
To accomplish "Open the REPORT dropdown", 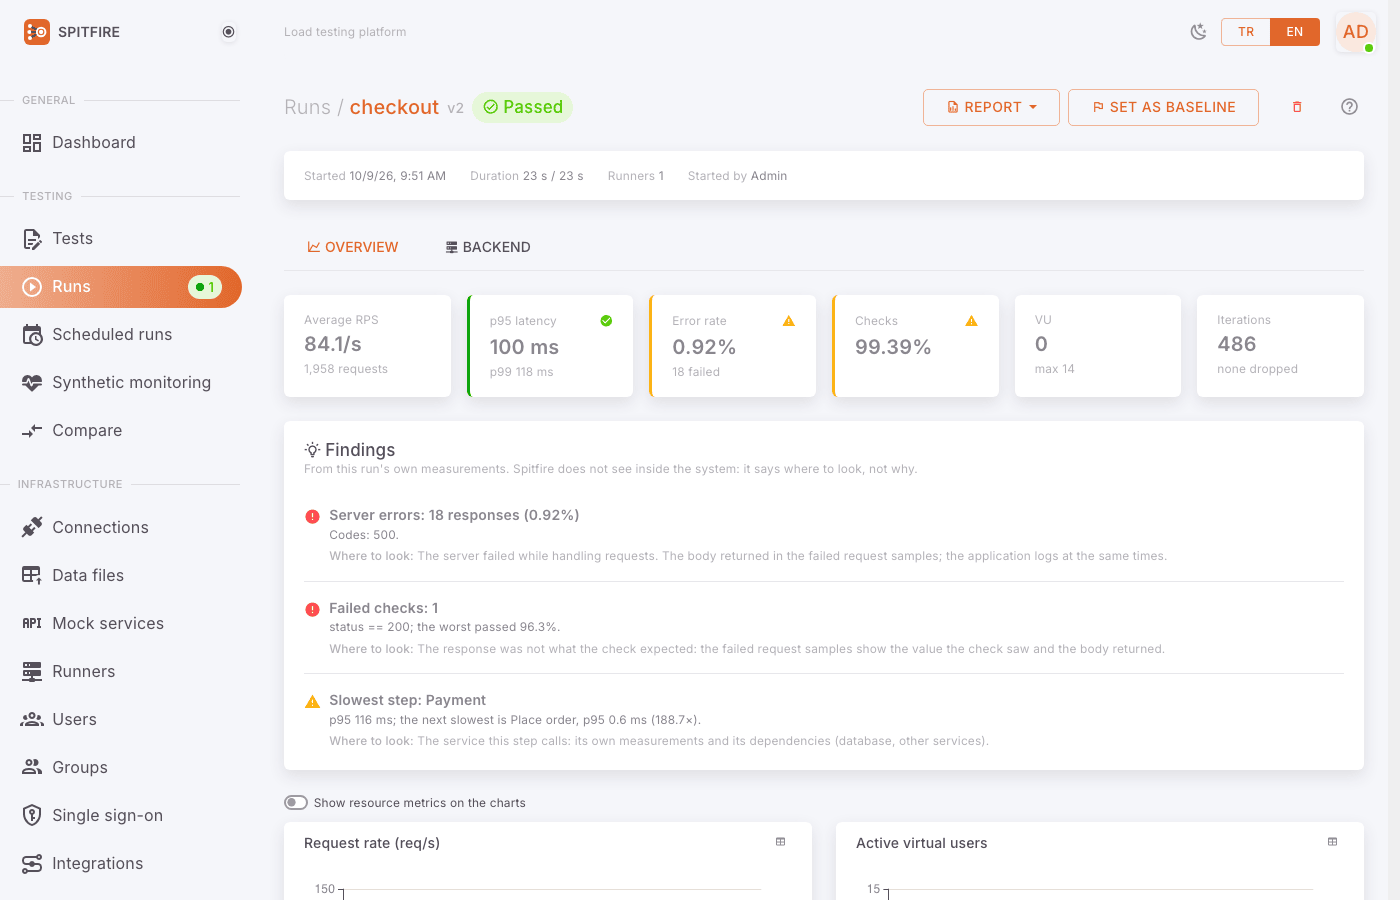I will pos(991,107).
